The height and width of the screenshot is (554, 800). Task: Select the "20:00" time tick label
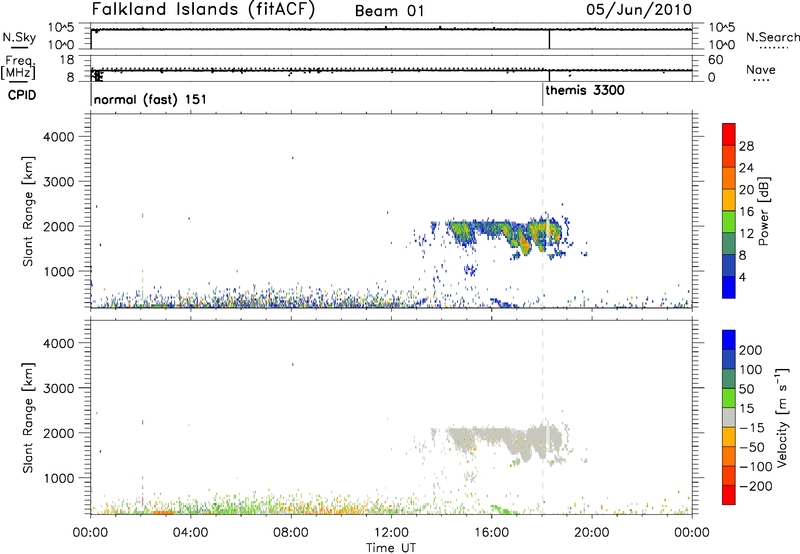click(x=592, y=533)
